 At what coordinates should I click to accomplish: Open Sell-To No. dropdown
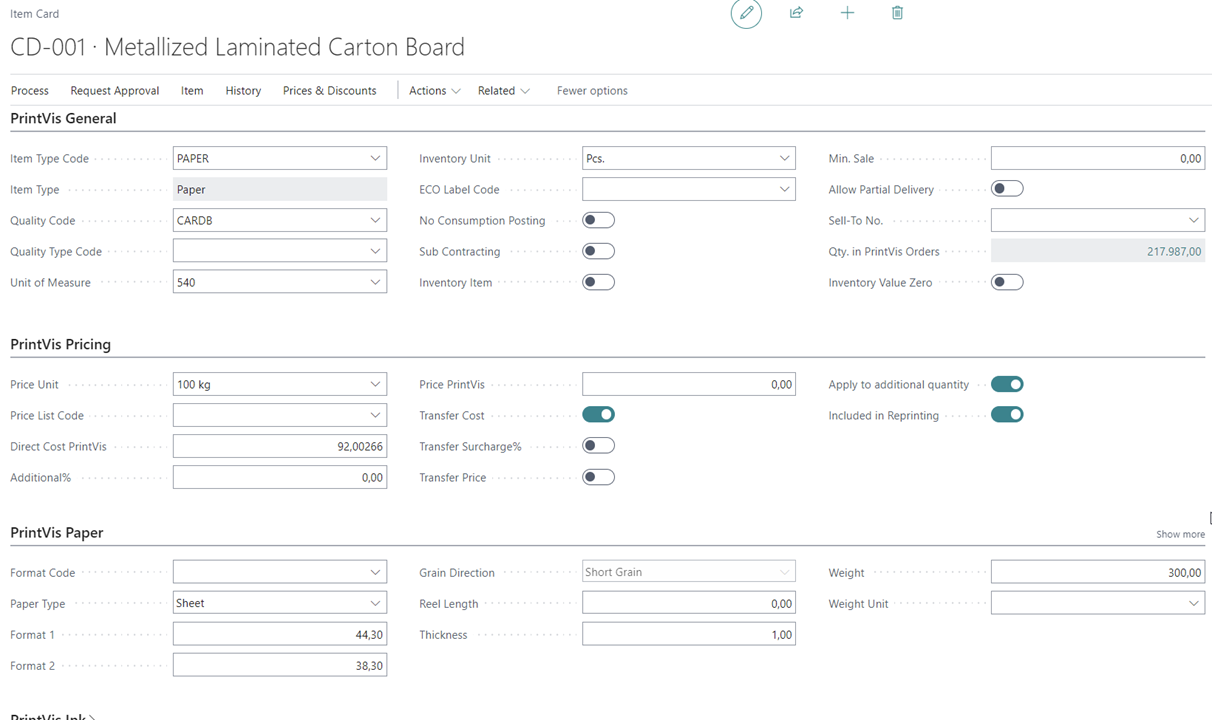coord(1193,220)
